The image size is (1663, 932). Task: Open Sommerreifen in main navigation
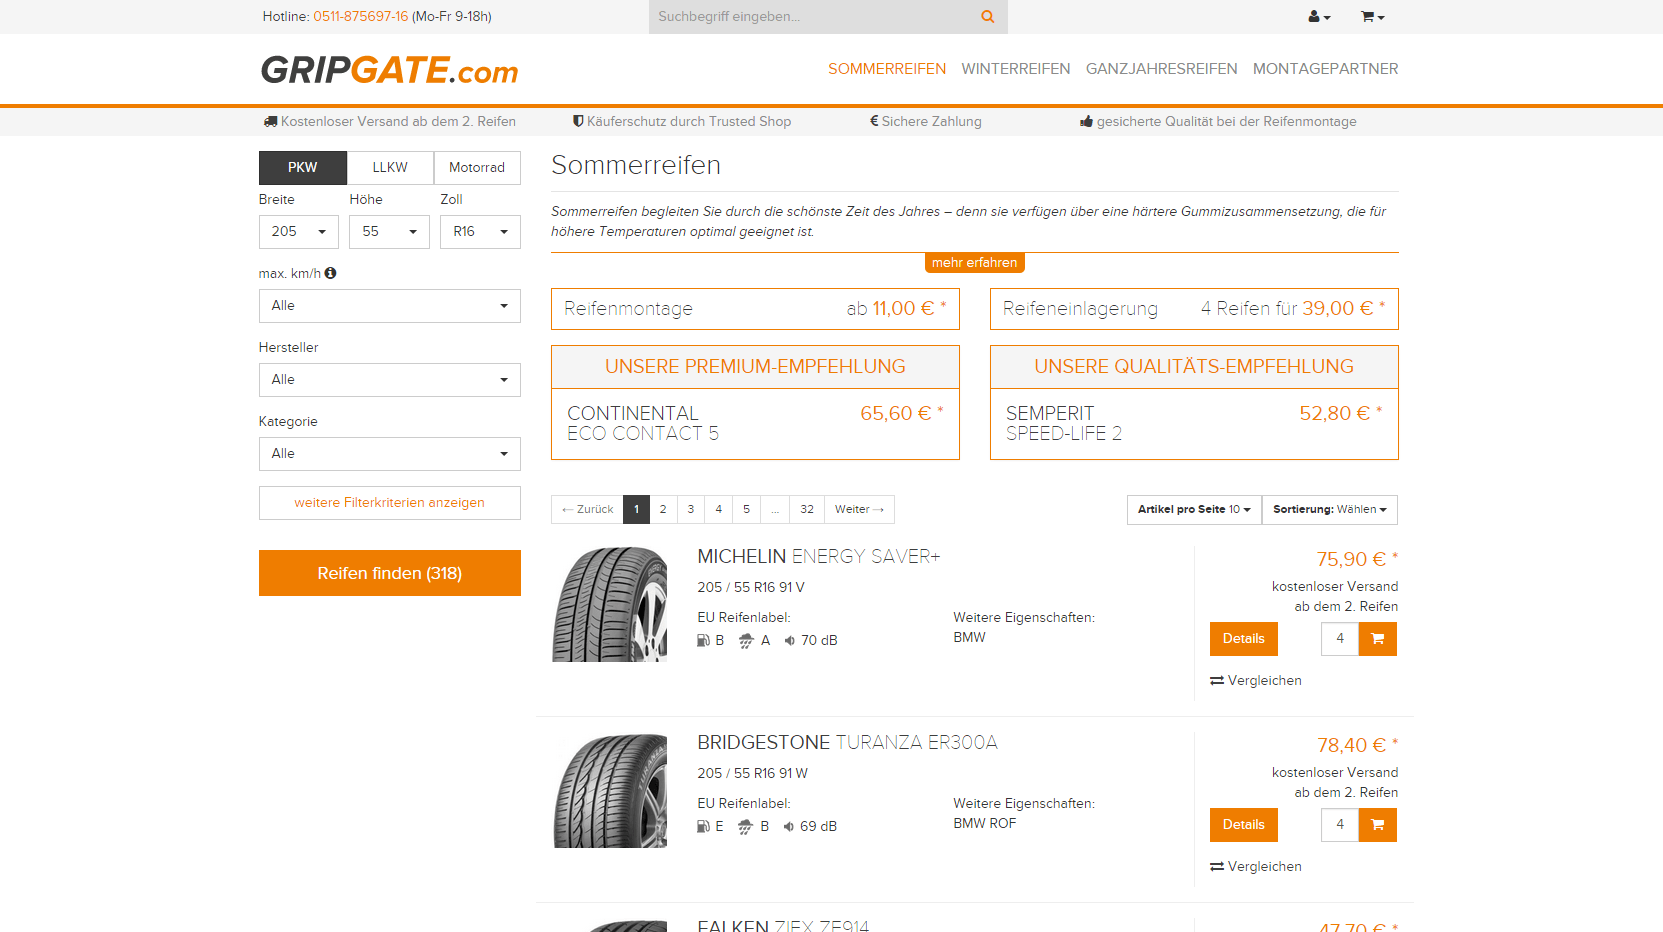click(887, 69)
